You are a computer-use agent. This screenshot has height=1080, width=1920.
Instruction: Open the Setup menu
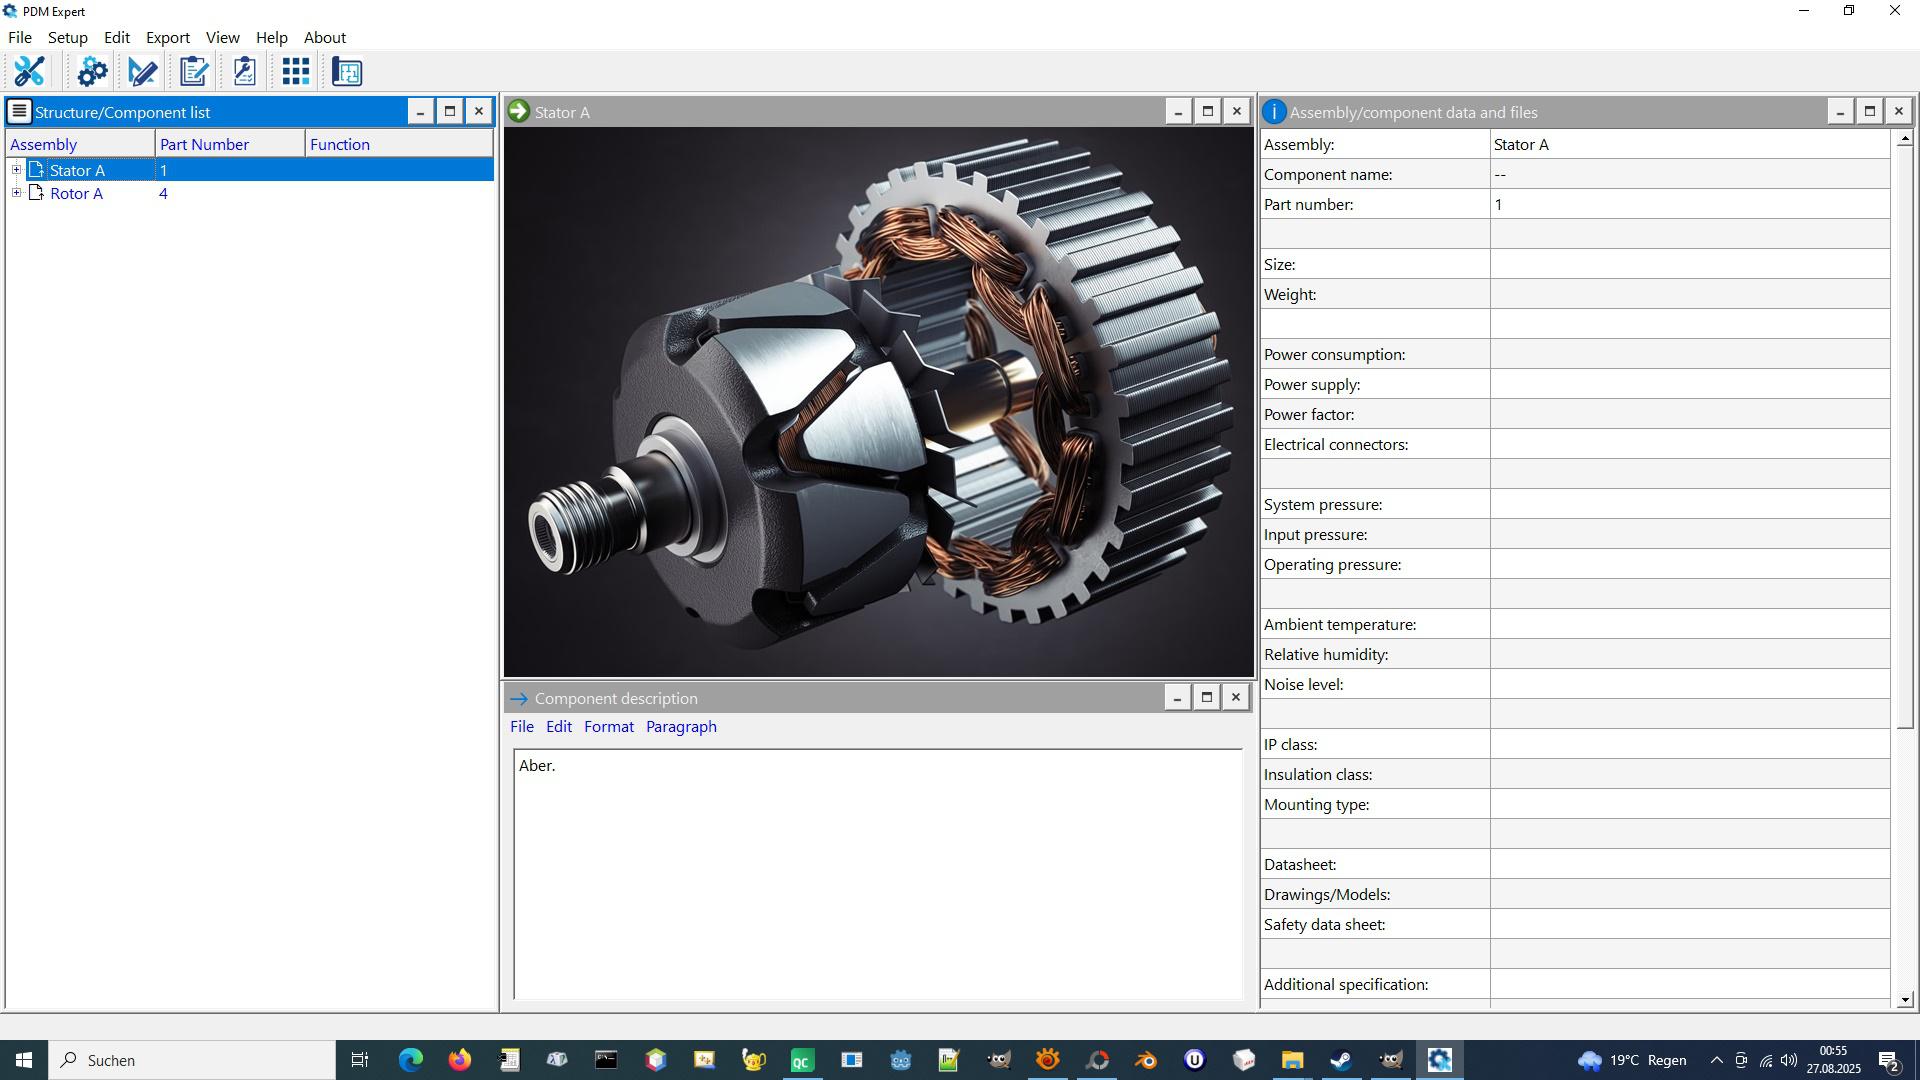pos(67,38)
